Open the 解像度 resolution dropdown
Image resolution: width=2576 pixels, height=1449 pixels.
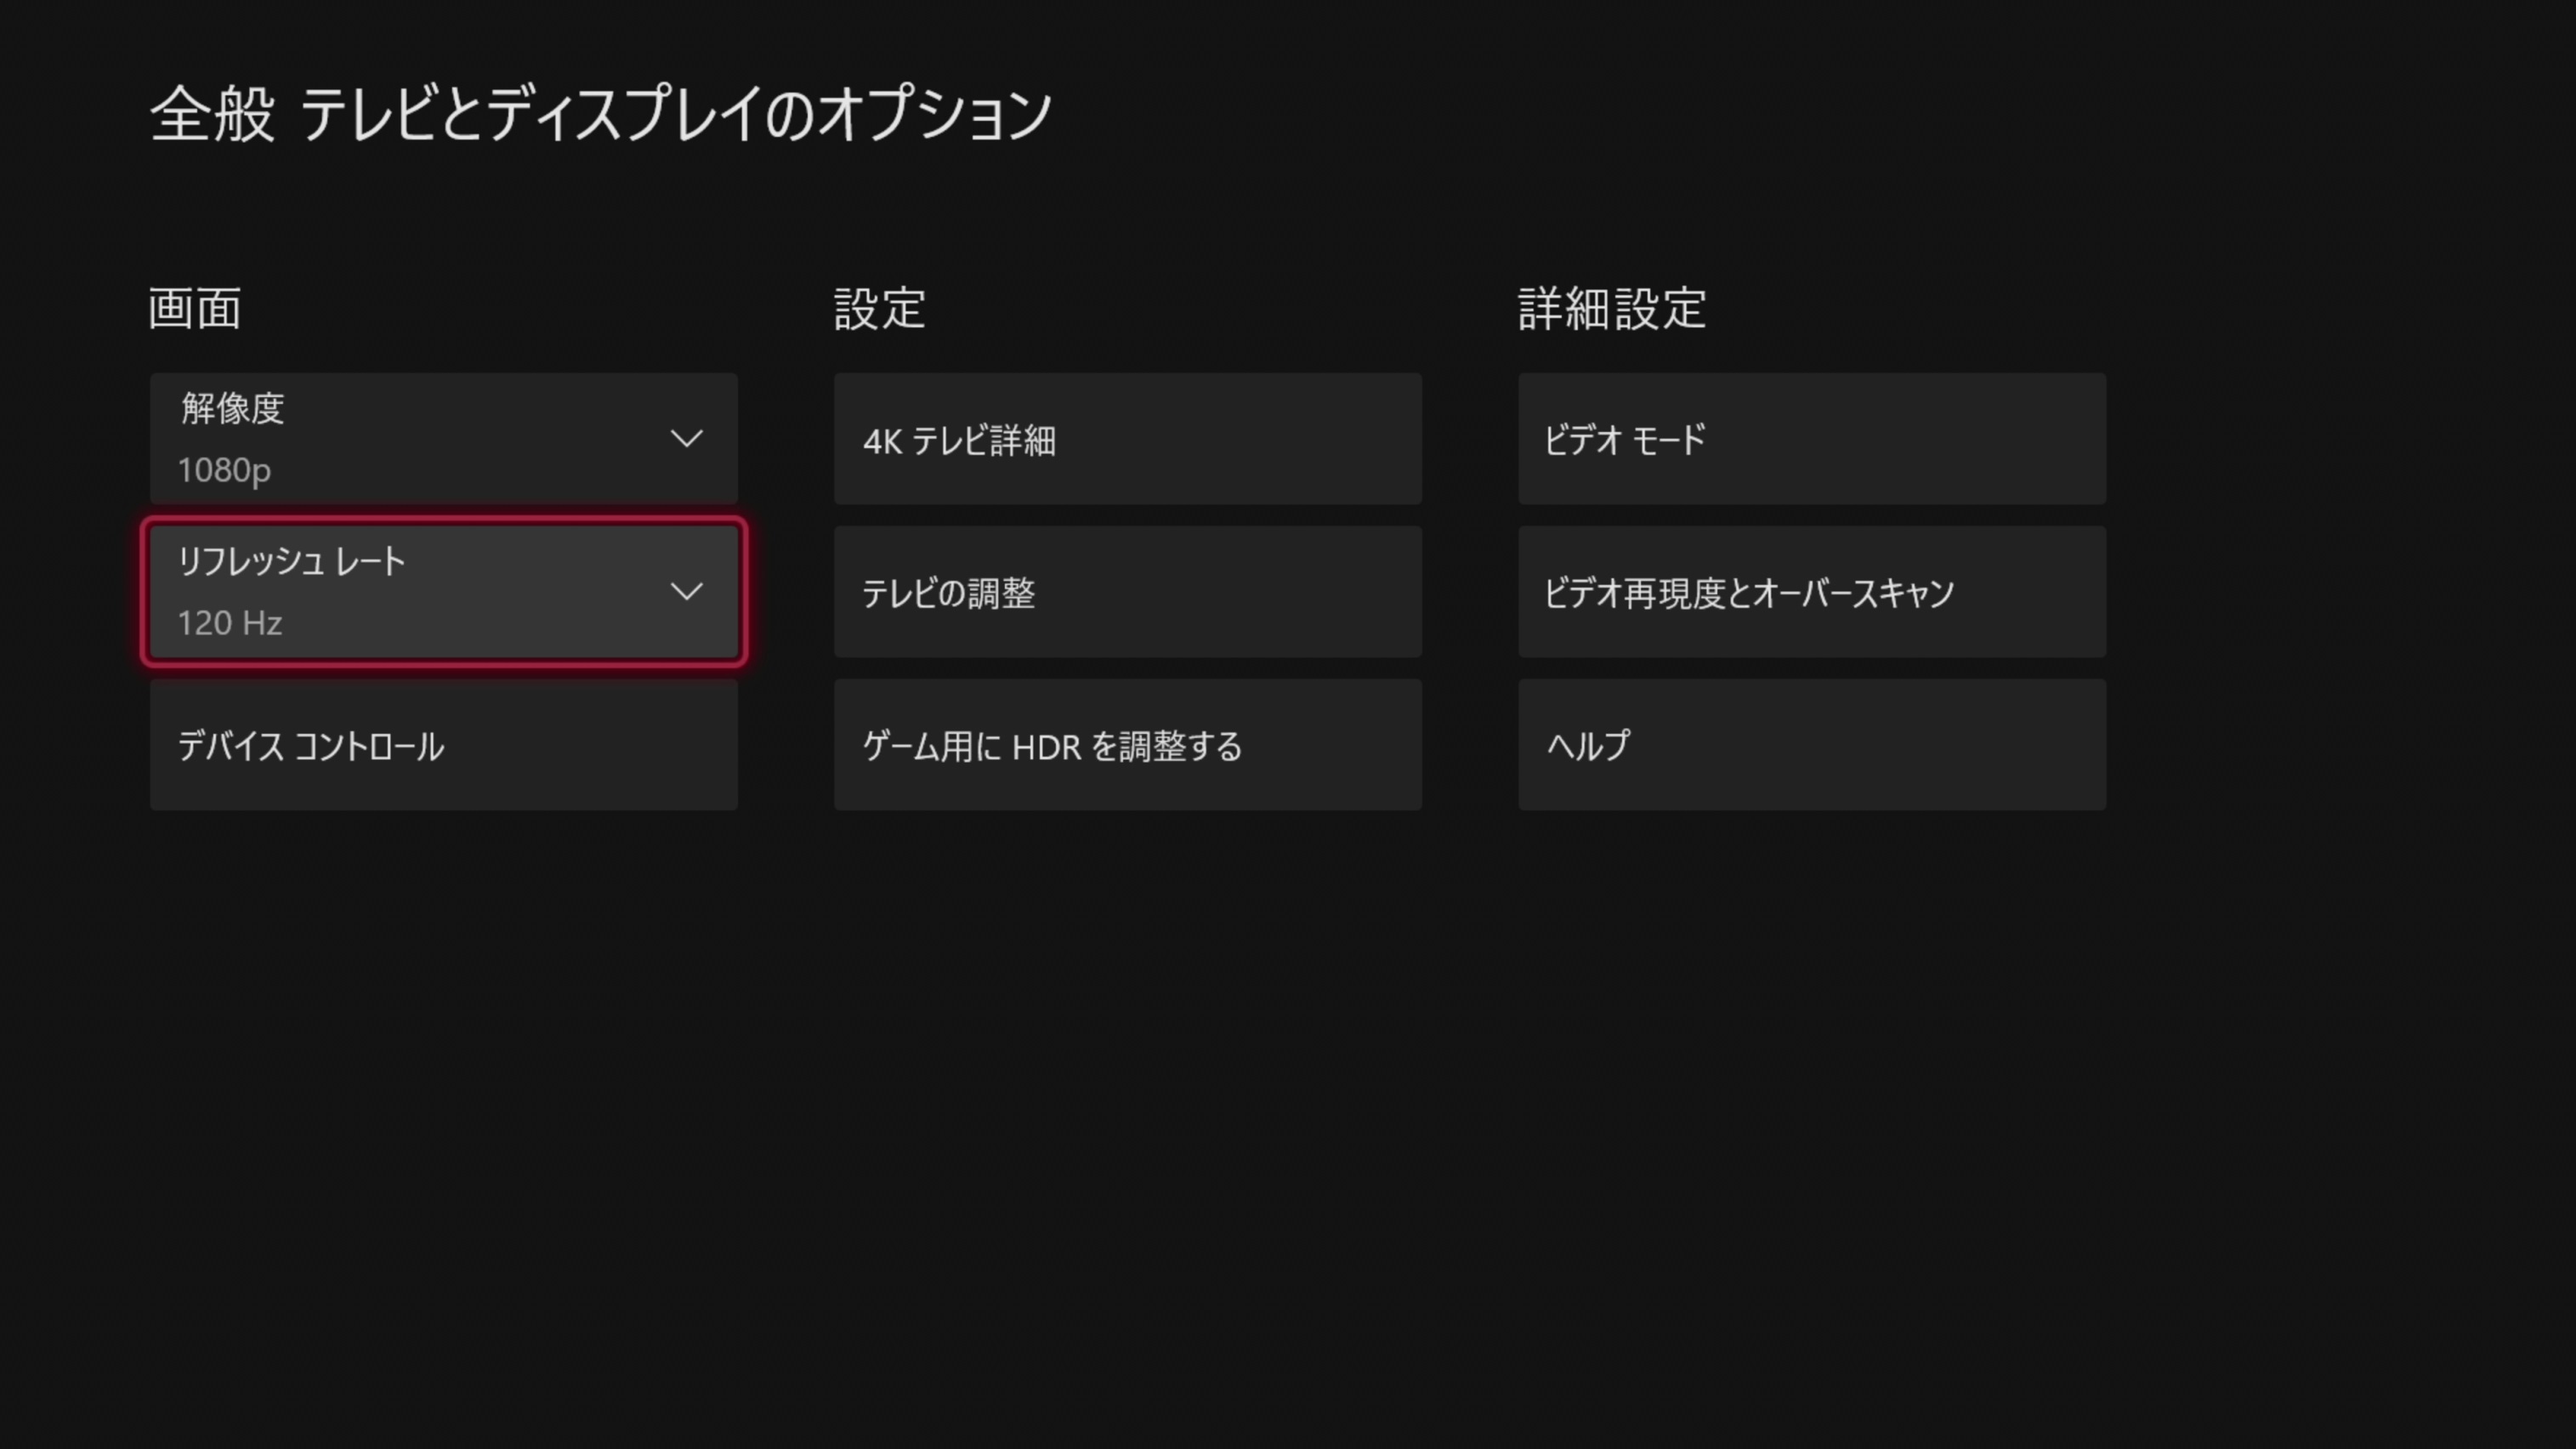[443, 438]
